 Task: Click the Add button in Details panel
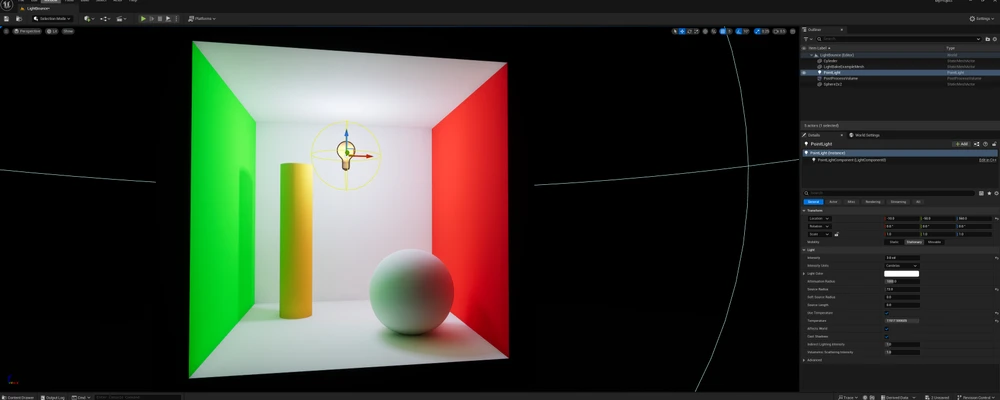pos(961,144)
